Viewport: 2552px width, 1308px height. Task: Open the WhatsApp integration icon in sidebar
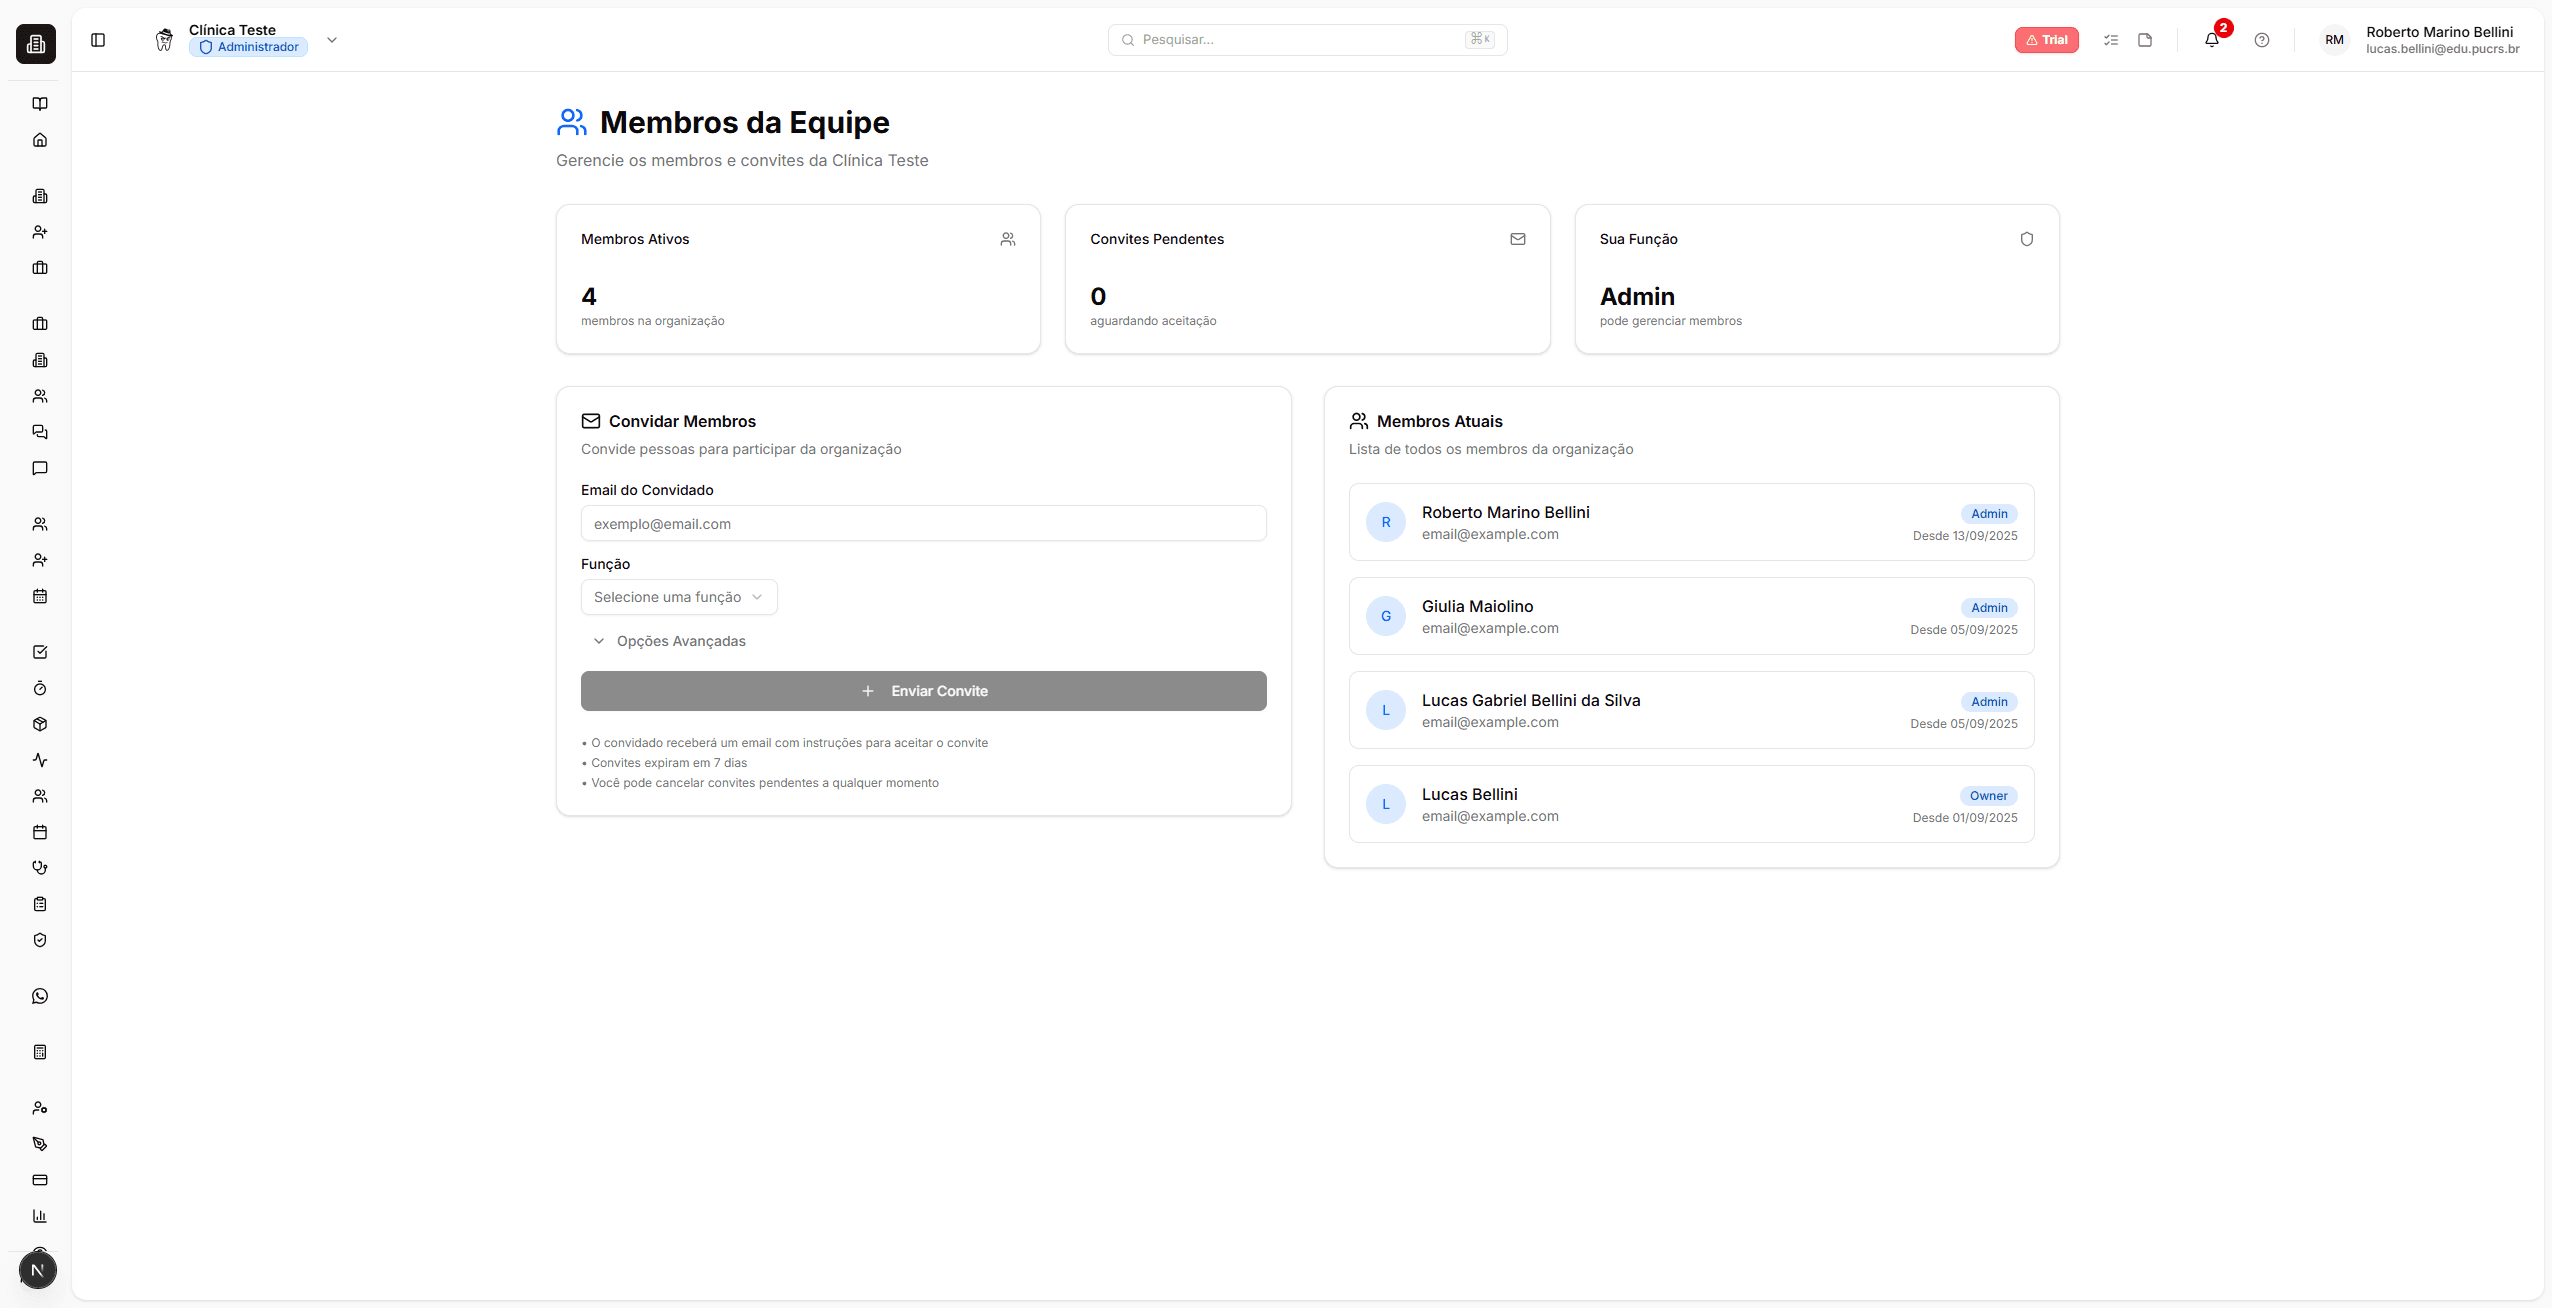pyautogui.click(x=40, y=995)
